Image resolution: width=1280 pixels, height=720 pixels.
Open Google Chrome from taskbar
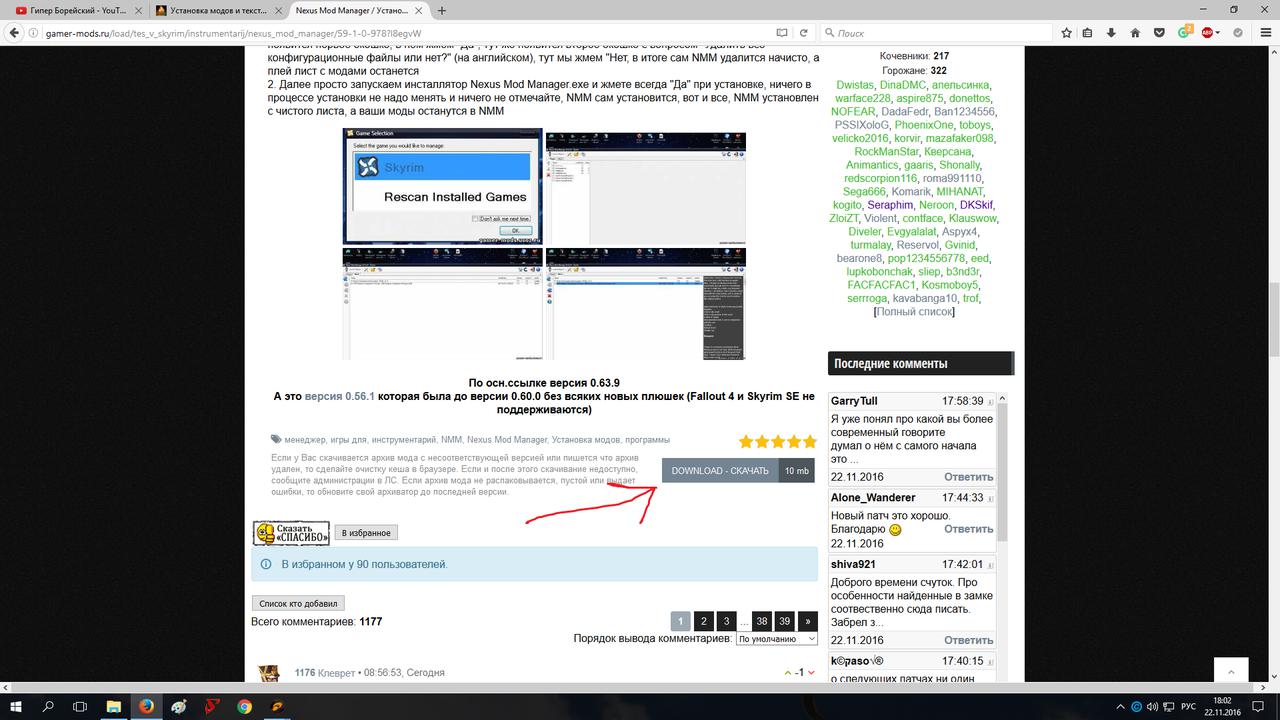(244, 706)
